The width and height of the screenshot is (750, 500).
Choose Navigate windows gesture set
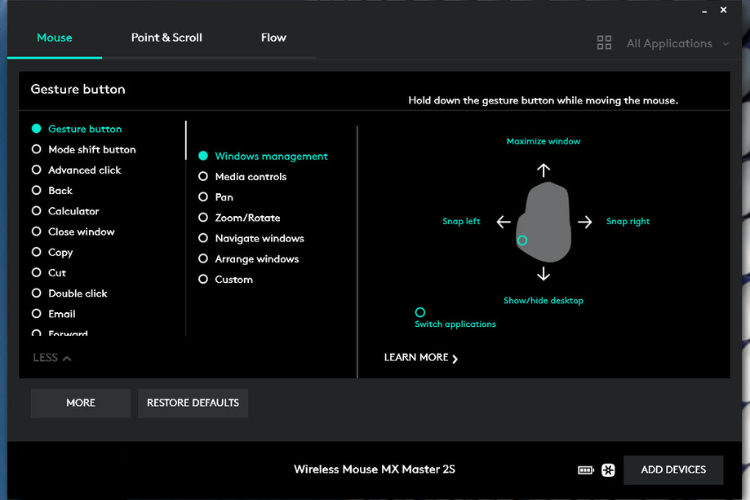(251, 238)
